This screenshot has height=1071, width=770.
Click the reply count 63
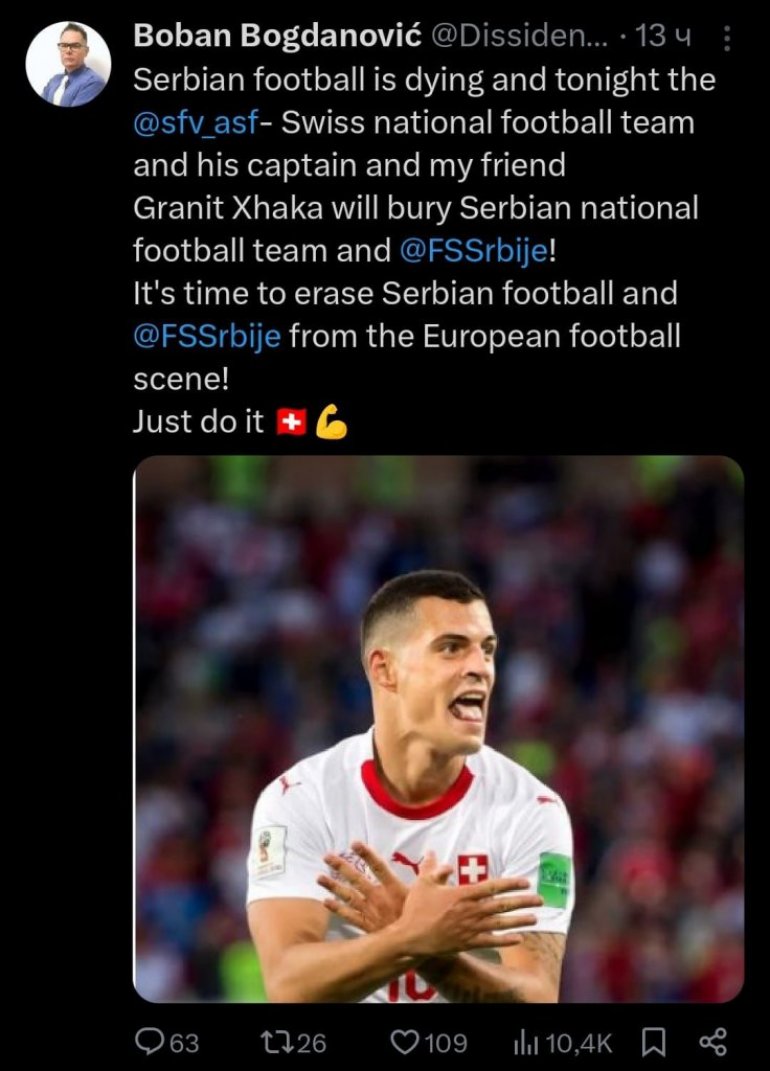[x=184, y=1043]
